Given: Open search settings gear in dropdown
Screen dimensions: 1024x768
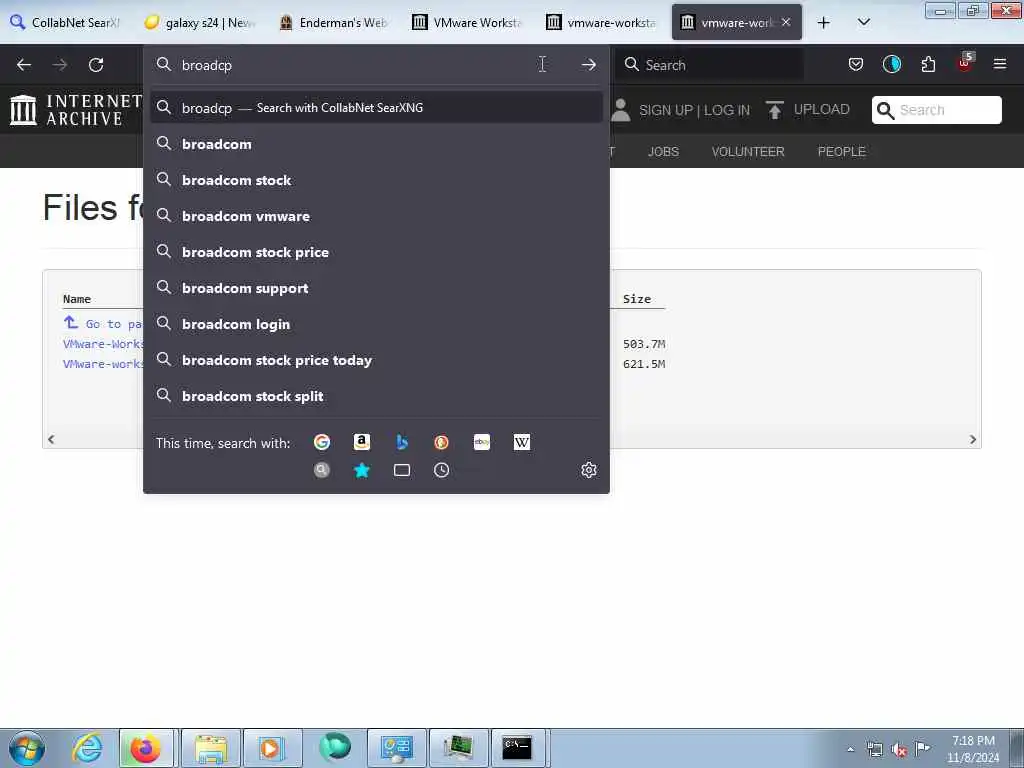Looking at the screenshot, I should click(x=589, y=470).
